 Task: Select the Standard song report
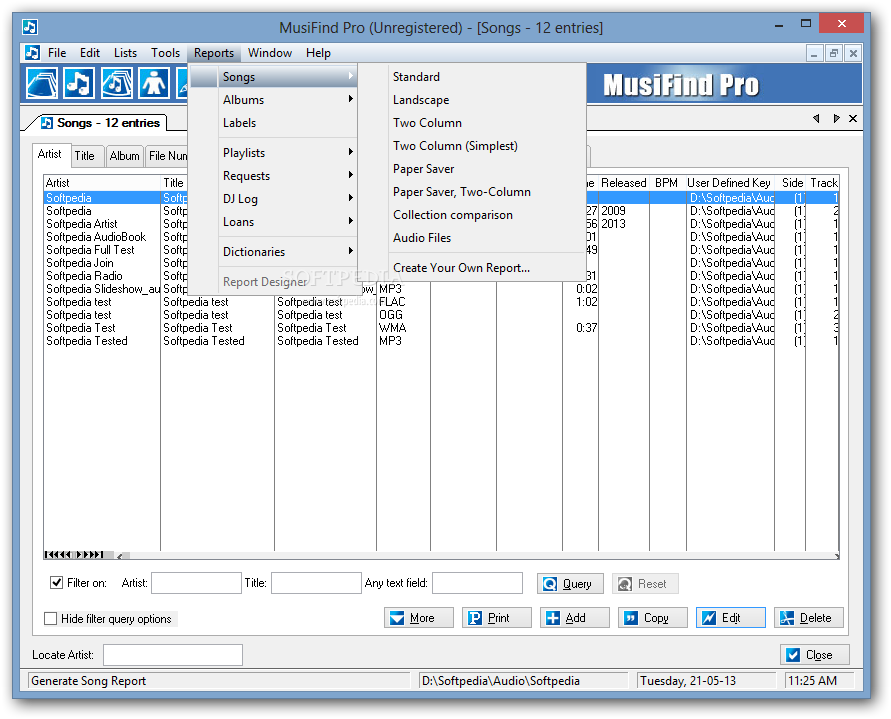click(416, 77)
